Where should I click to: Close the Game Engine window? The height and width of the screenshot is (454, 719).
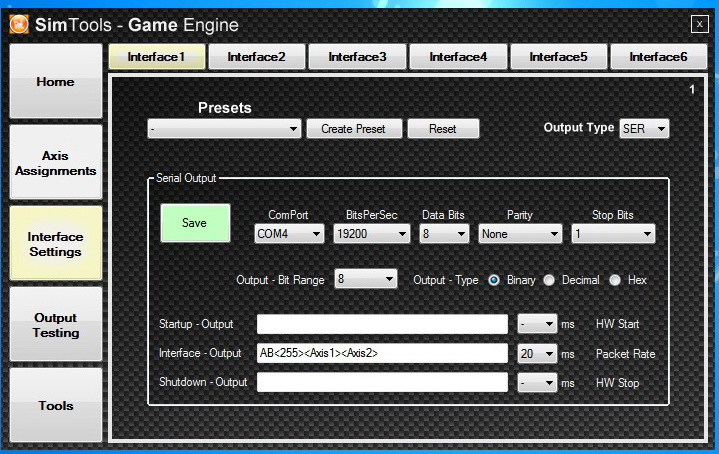click(x=699, y=24)
